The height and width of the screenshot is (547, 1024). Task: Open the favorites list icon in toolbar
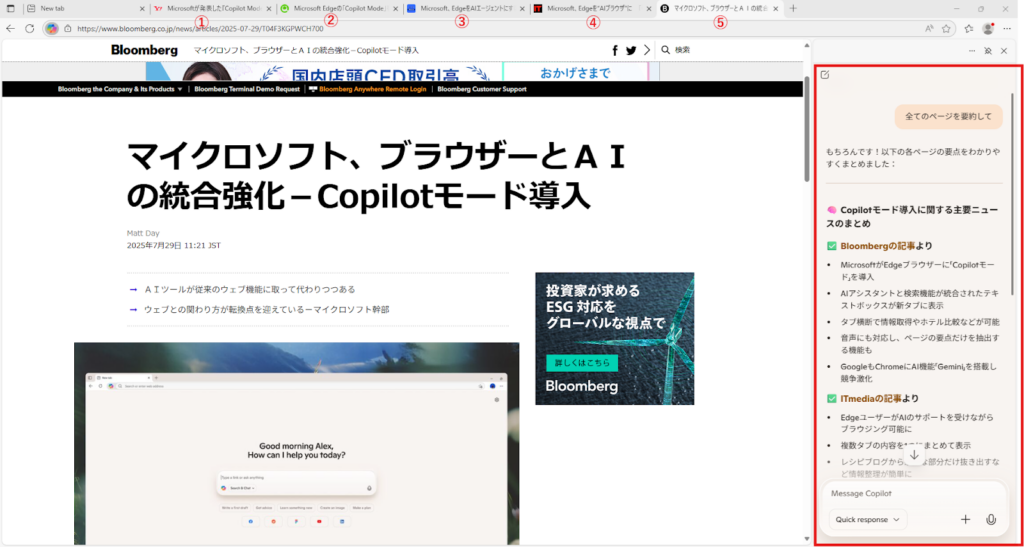tap(969, 29)
